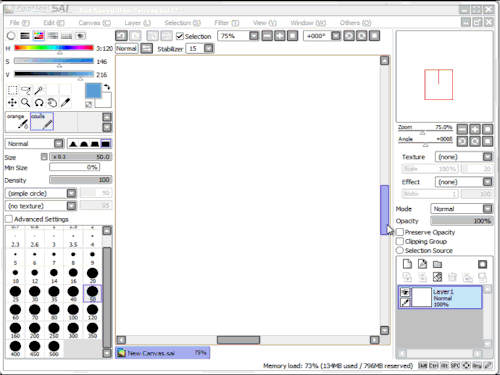Click the Normal view mode button

(126, 49)
